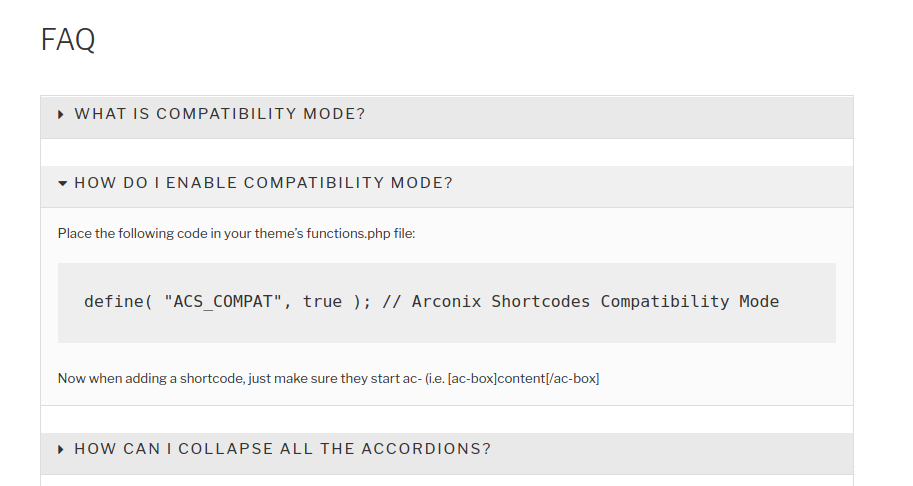Click the 'true' value in the code snippet
913x486 pixels.
click(x=322, y=301)
